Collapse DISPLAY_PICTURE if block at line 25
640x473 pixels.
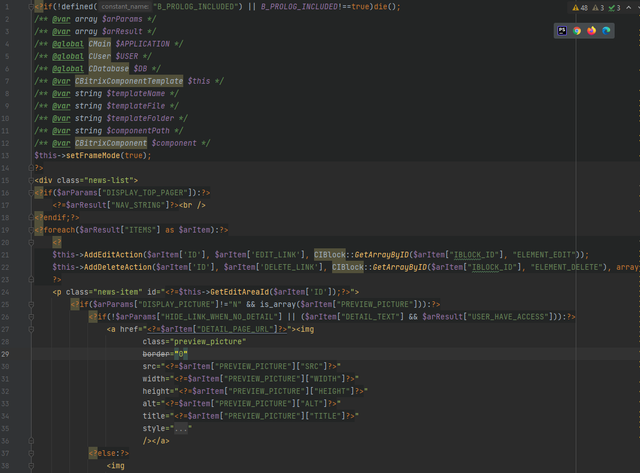pos(31,304)
